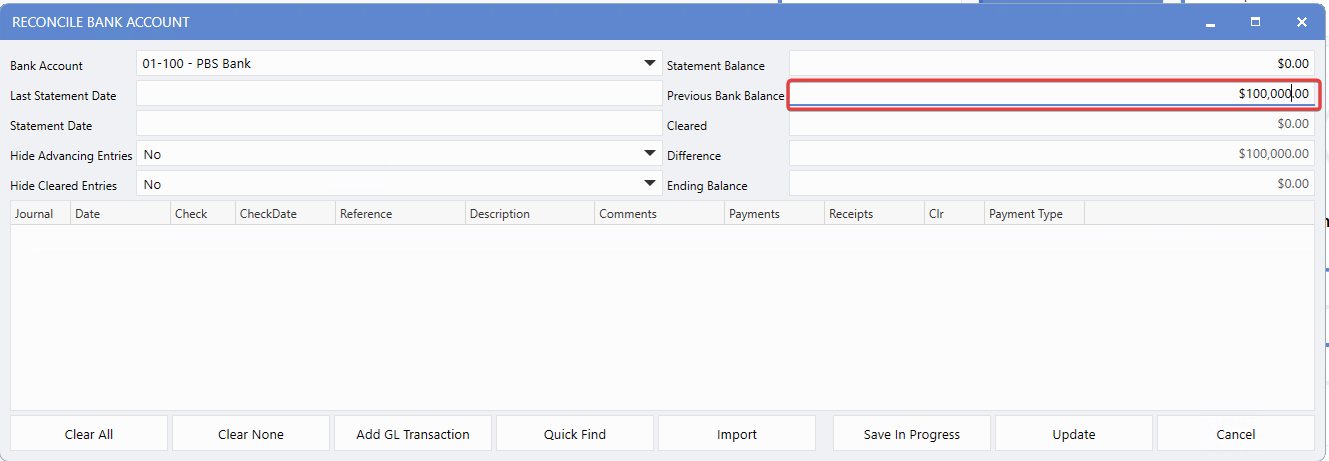Open the Bank Account dropdown
Viewport: 1329px width, 461px height.
(649, 64)
